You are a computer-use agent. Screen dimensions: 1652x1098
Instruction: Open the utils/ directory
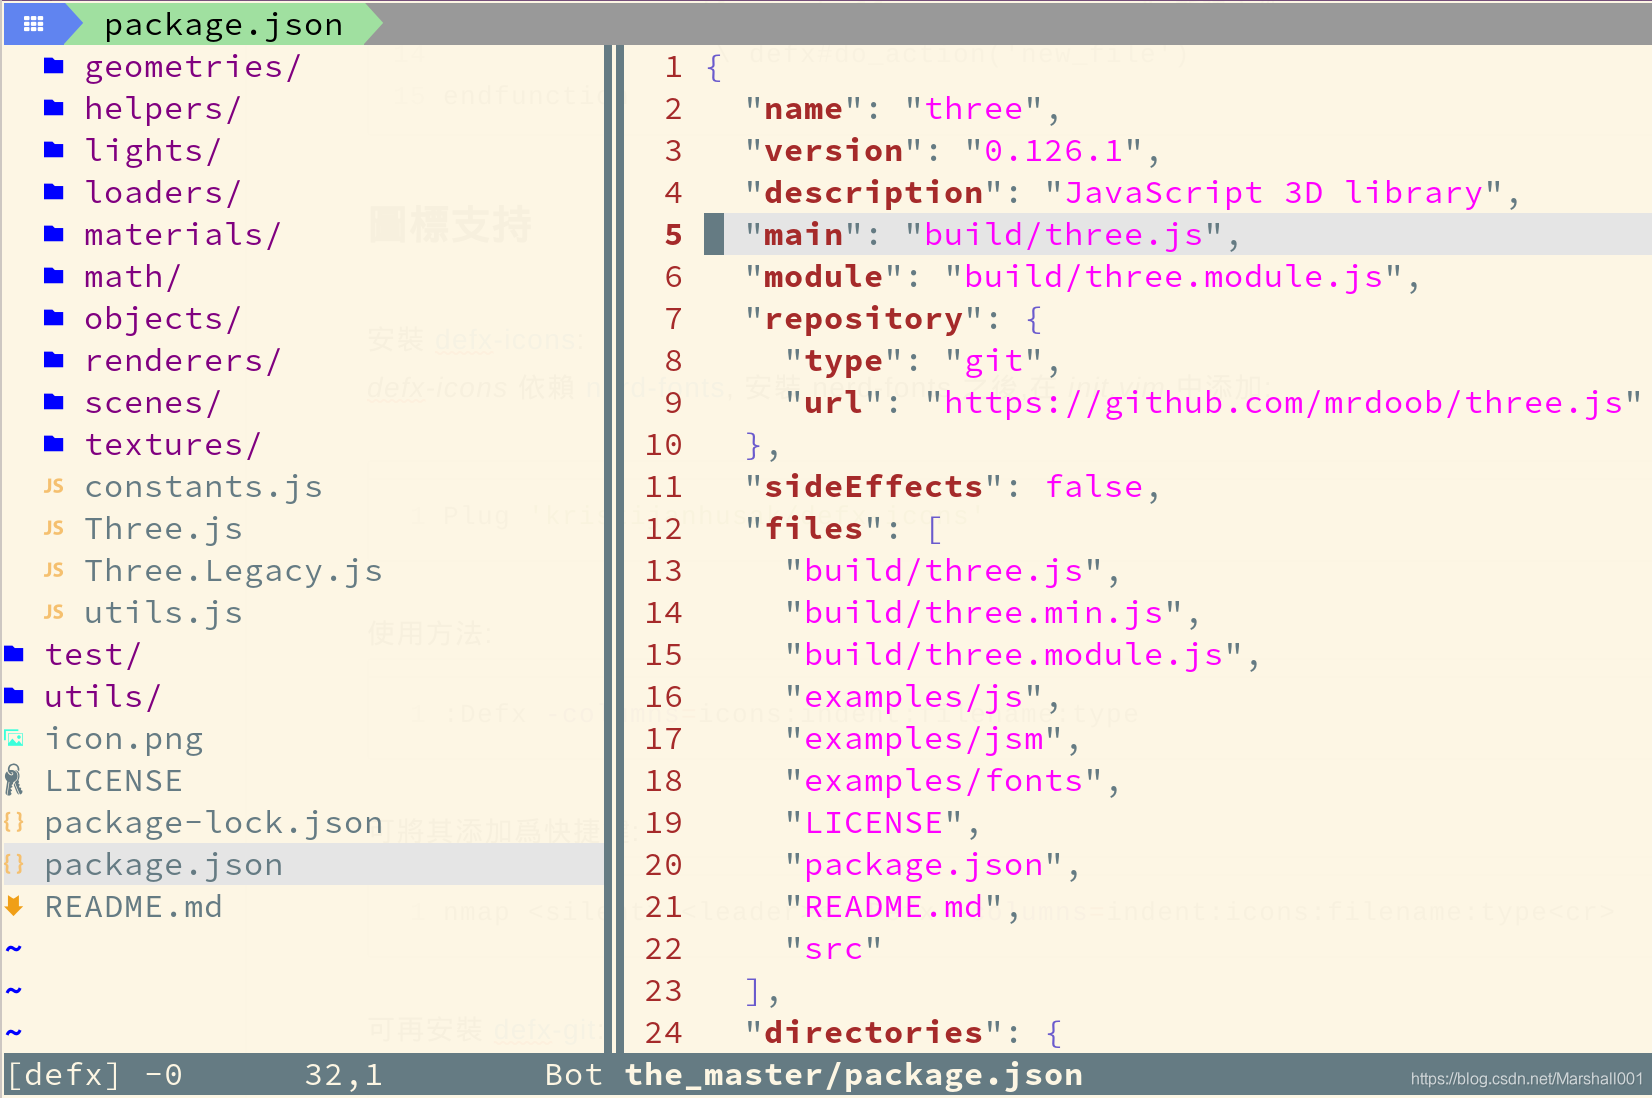[x=103, y=697]
